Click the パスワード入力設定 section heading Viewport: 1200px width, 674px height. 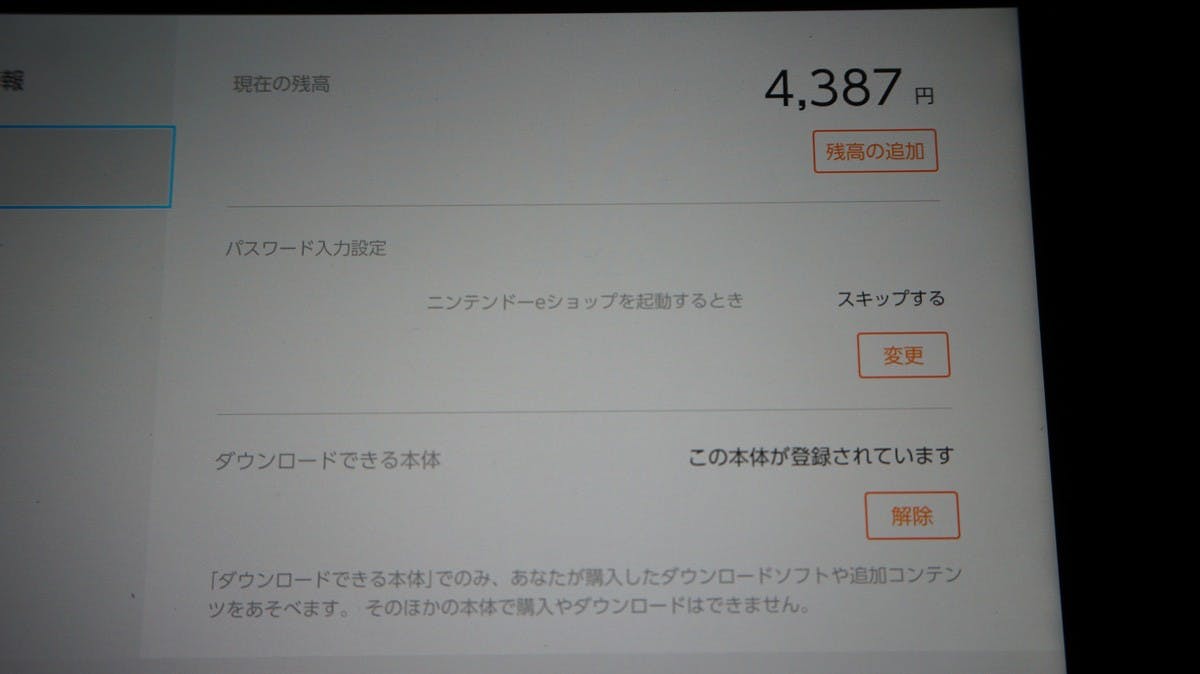click(x=306, y=248)
